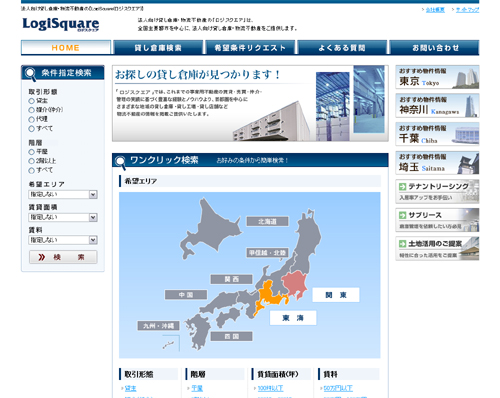Click the 中国 label on the map
The width and height of the screenshot is (500, 398).
[186, 295]
